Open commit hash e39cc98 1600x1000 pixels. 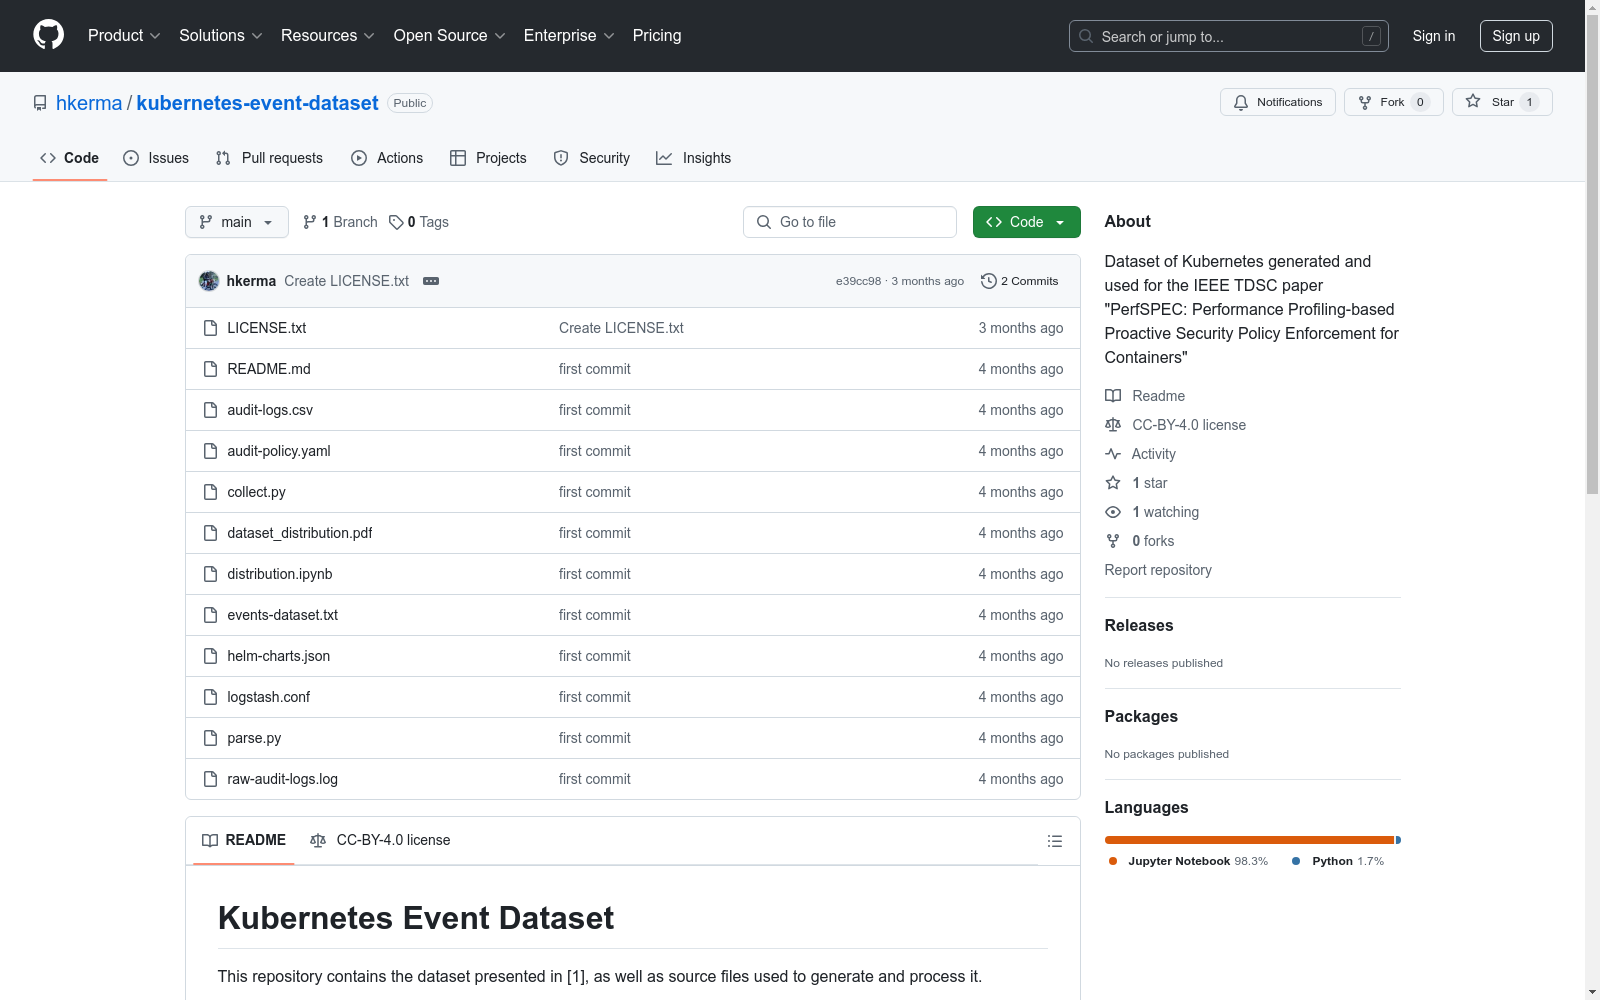tap(859, 281)
